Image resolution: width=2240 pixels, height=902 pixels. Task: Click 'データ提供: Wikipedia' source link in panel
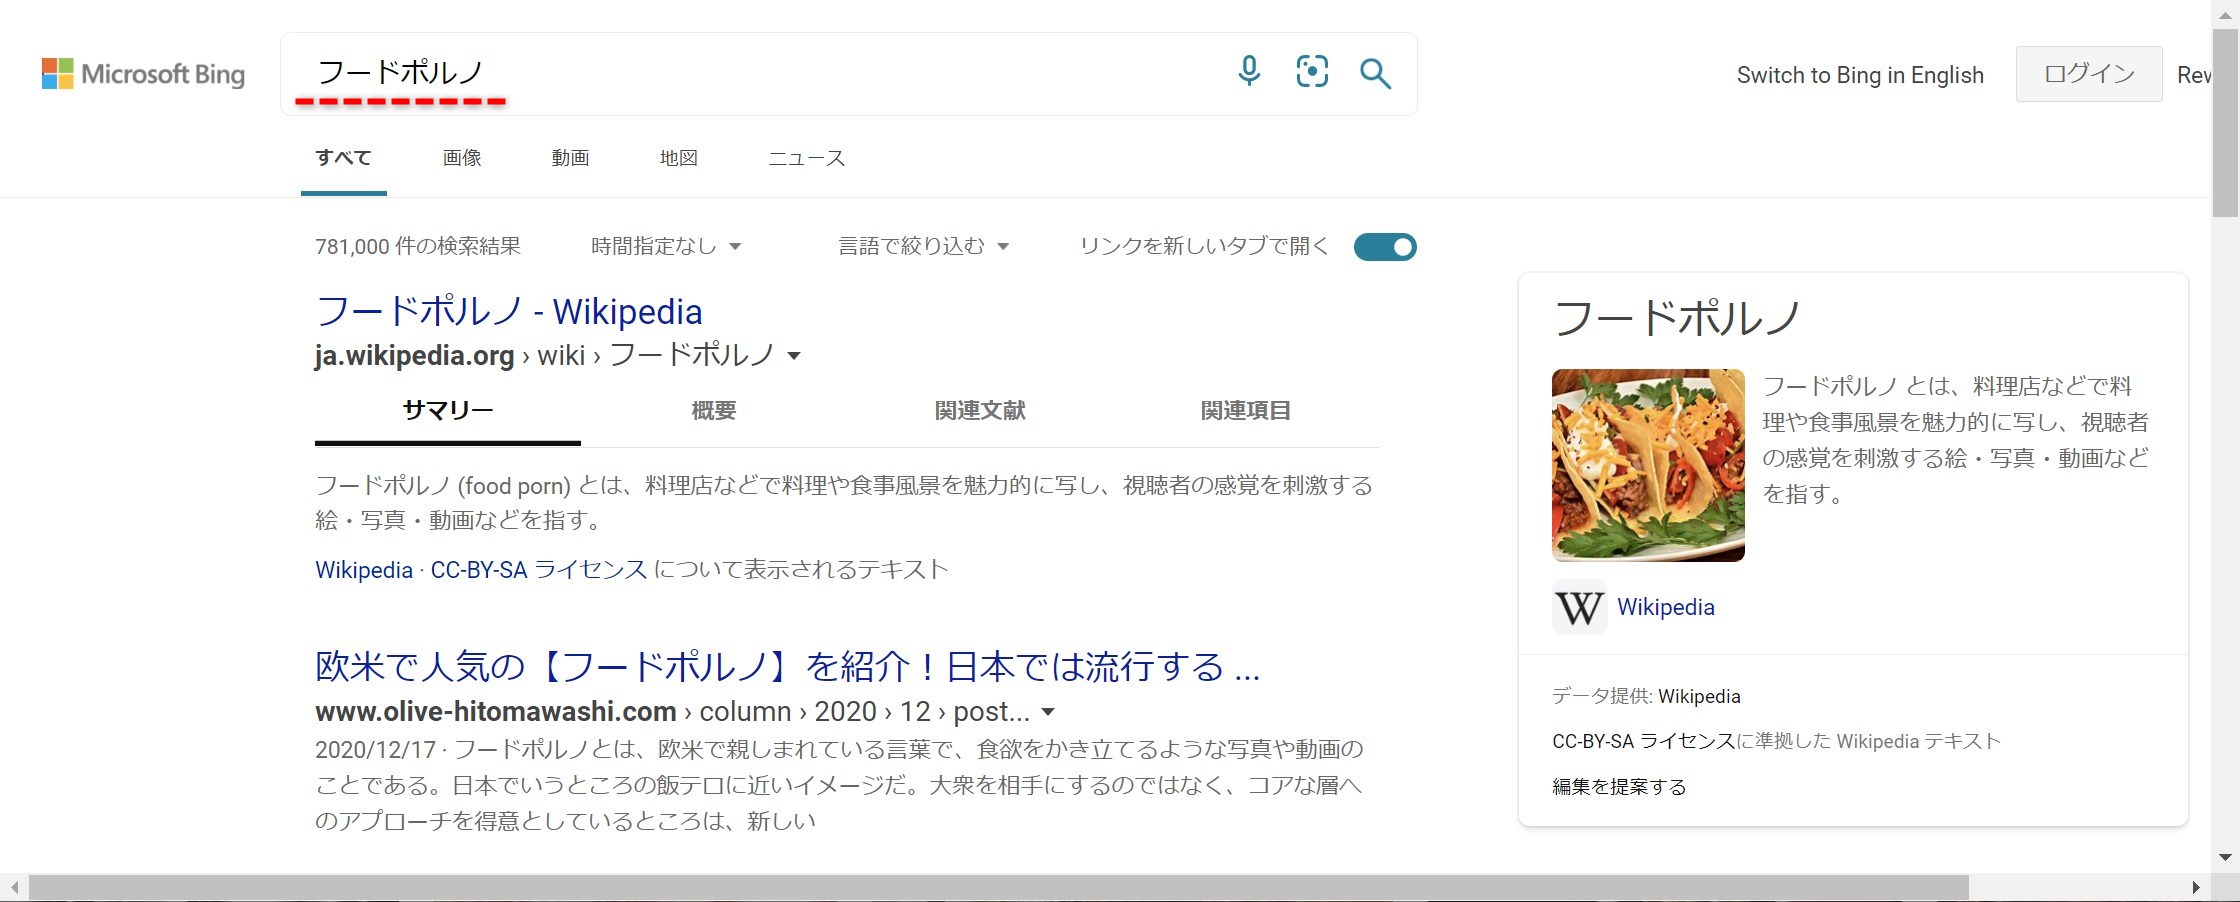(x=1699, y=696)
